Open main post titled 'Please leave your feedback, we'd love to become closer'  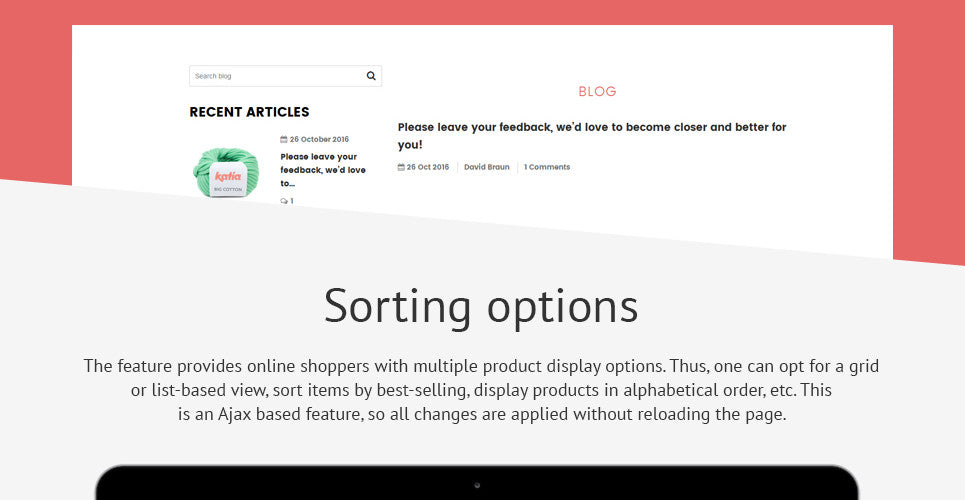[x=592, y=135]
